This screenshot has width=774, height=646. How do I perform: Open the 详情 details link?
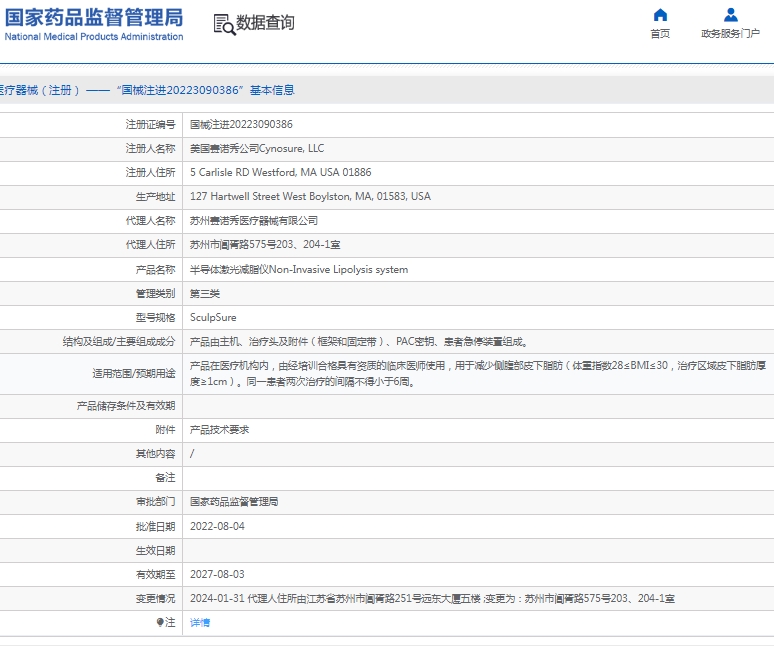(200, 622)
